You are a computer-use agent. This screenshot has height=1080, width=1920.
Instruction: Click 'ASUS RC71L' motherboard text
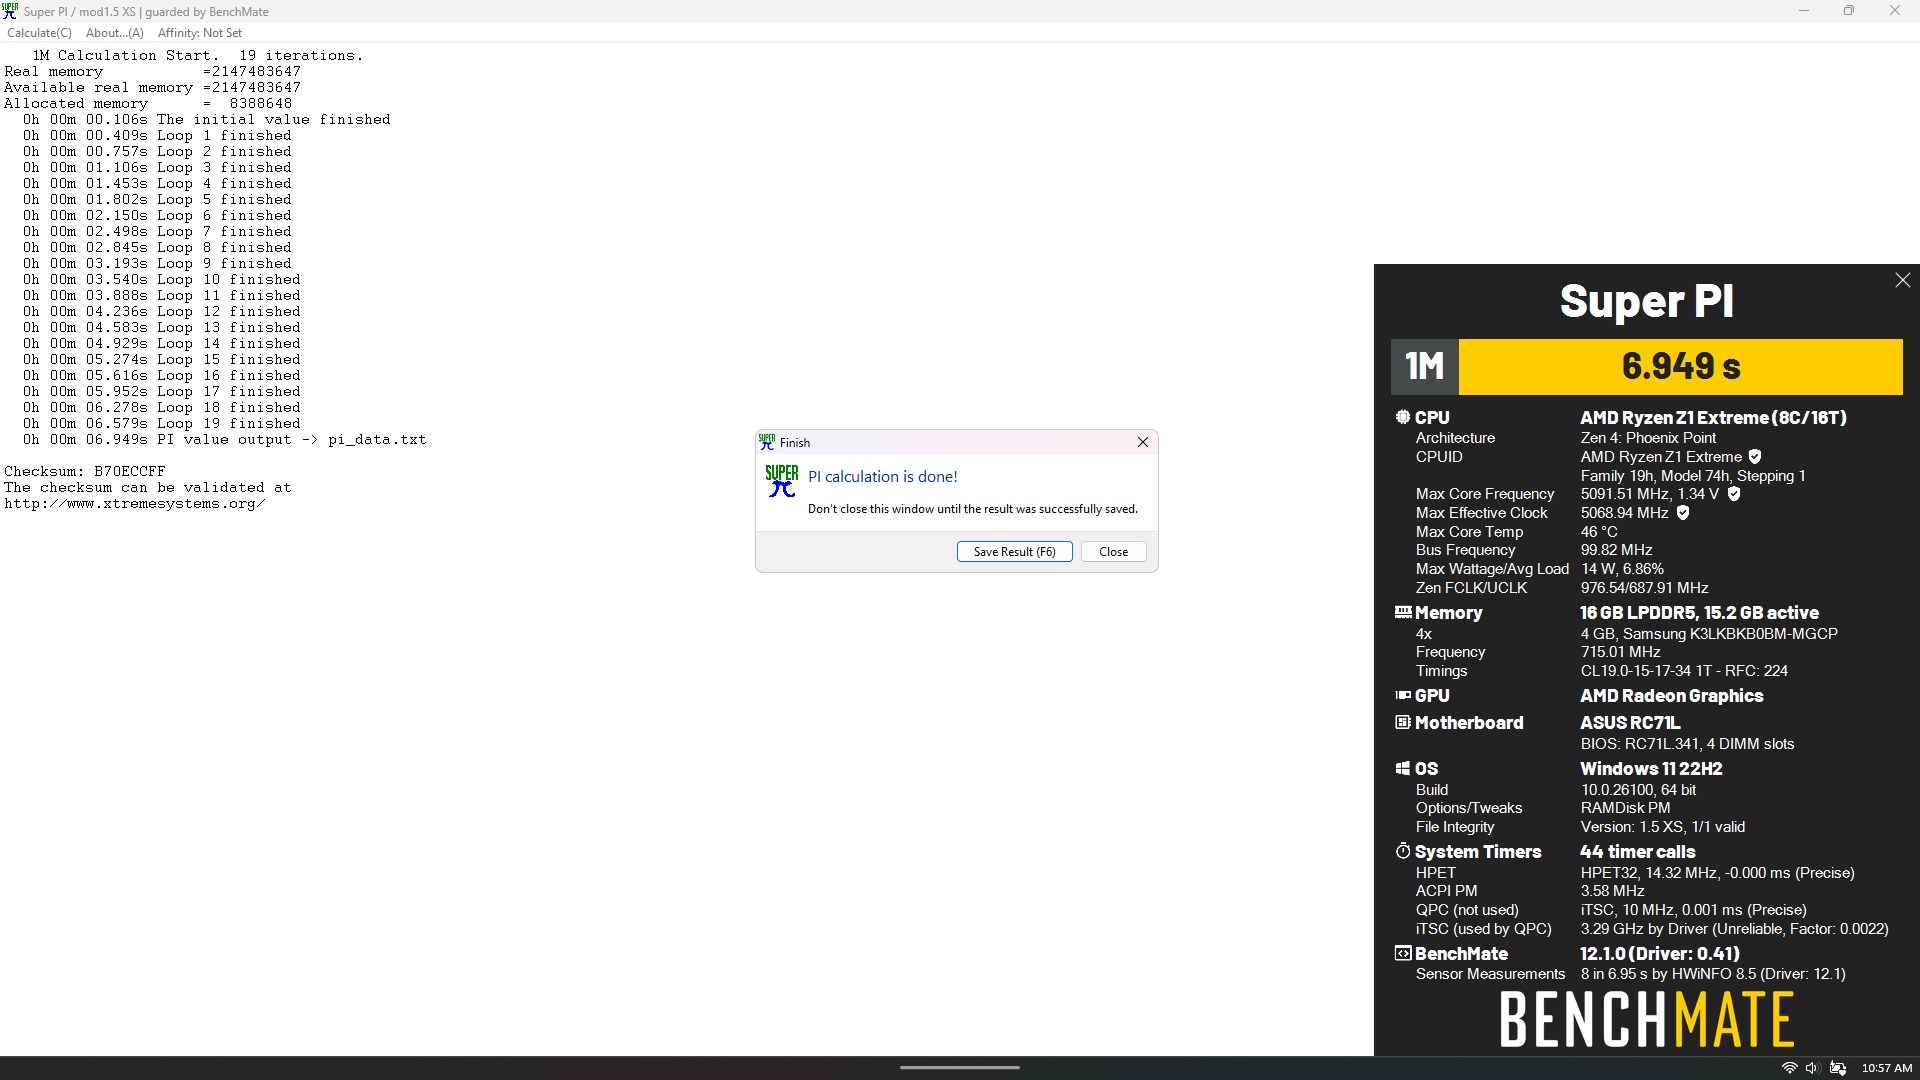[1630, 723]
